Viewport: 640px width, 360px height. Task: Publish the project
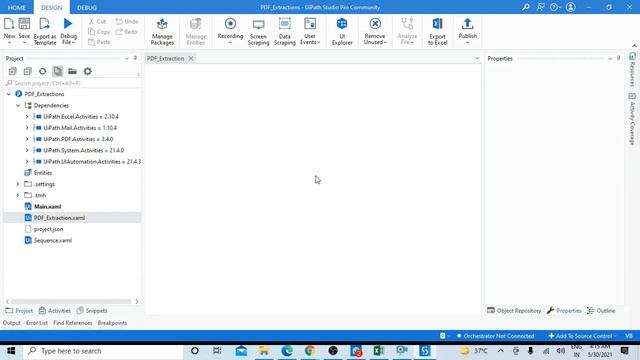tap(467, 31)
